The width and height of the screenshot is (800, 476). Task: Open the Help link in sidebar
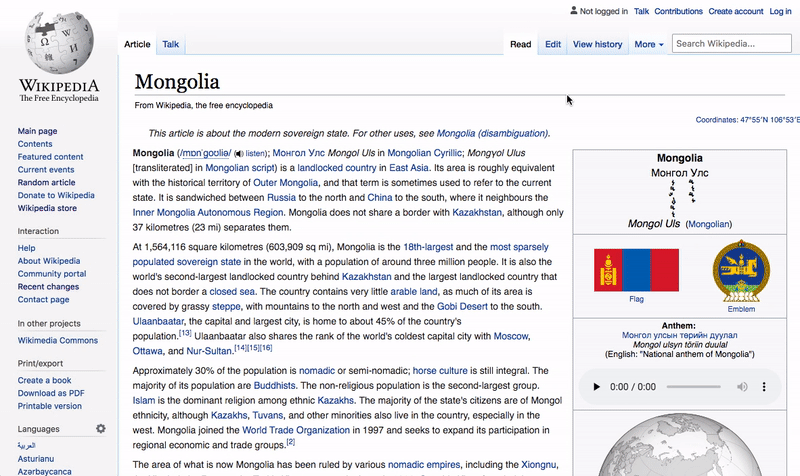tap(27, 248)
